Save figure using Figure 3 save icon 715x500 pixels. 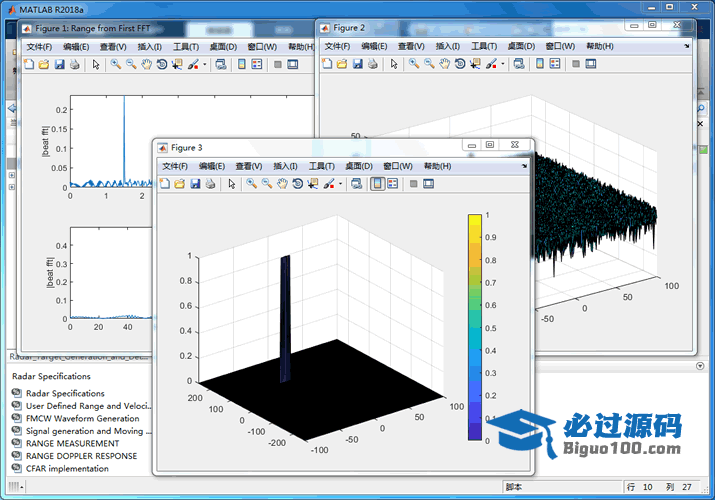195,184
